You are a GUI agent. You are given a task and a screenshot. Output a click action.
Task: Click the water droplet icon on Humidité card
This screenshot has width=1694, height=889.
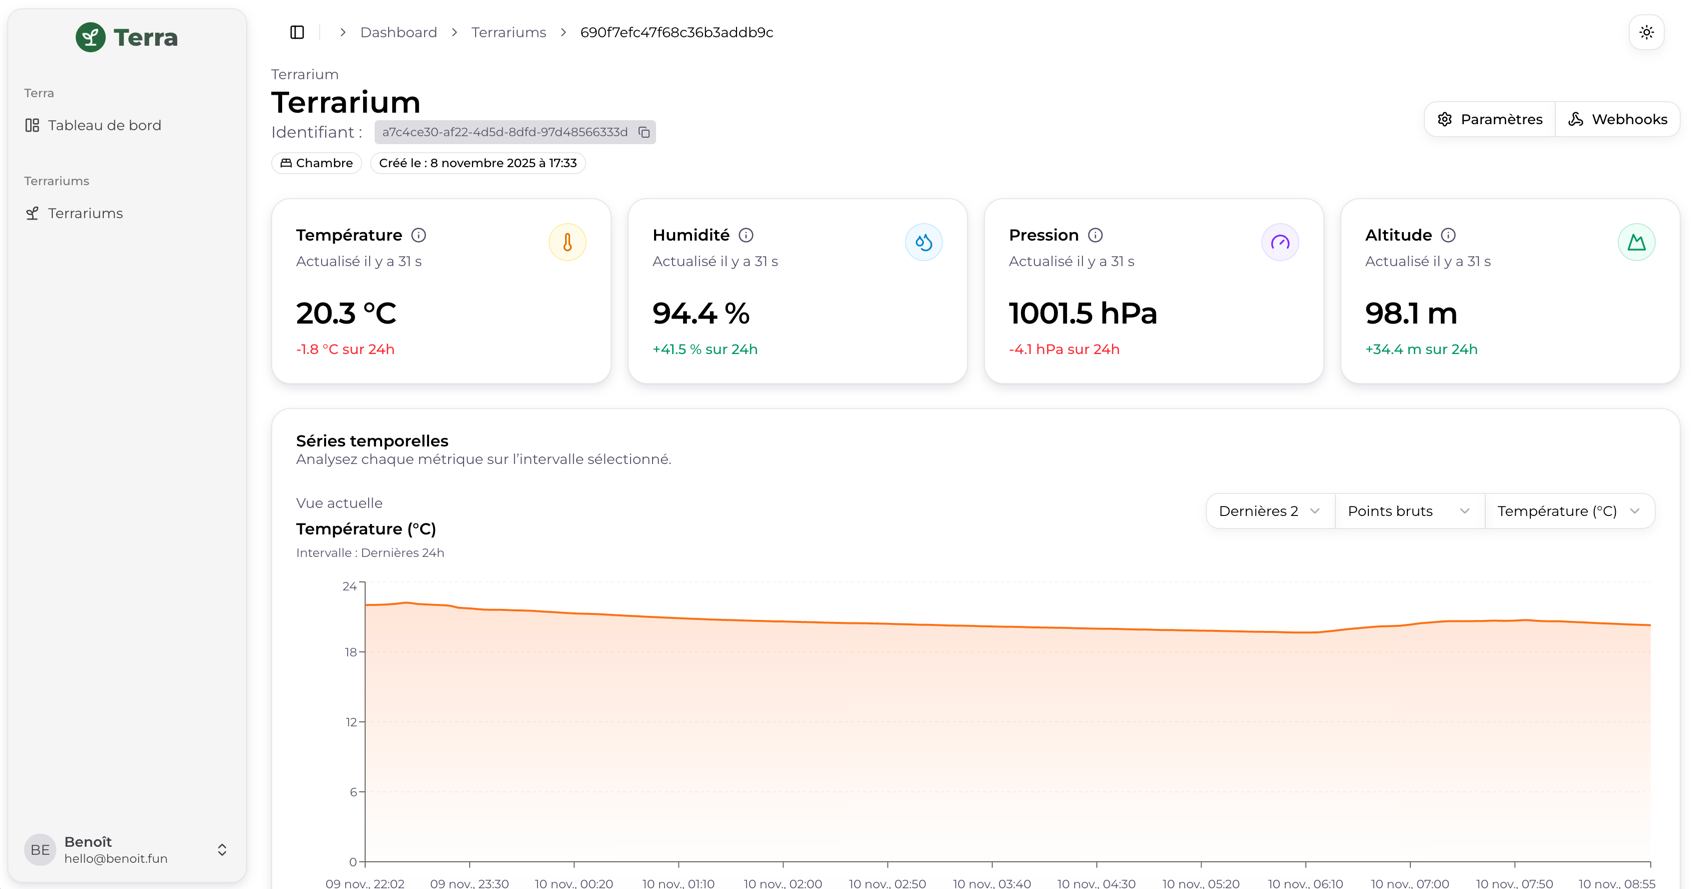tap(924, 242)
